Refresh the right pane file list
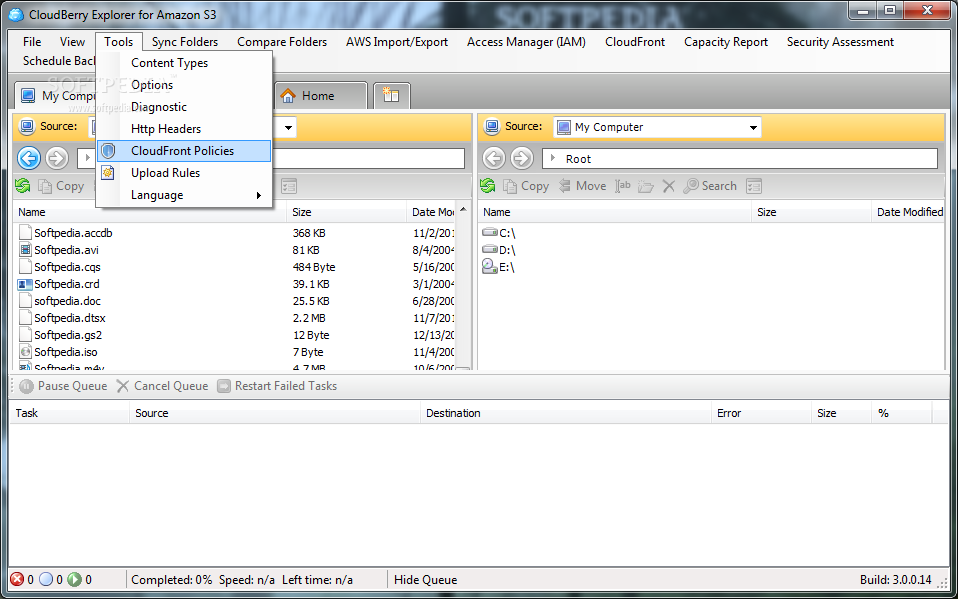958x599 pixels. point(488,186)
